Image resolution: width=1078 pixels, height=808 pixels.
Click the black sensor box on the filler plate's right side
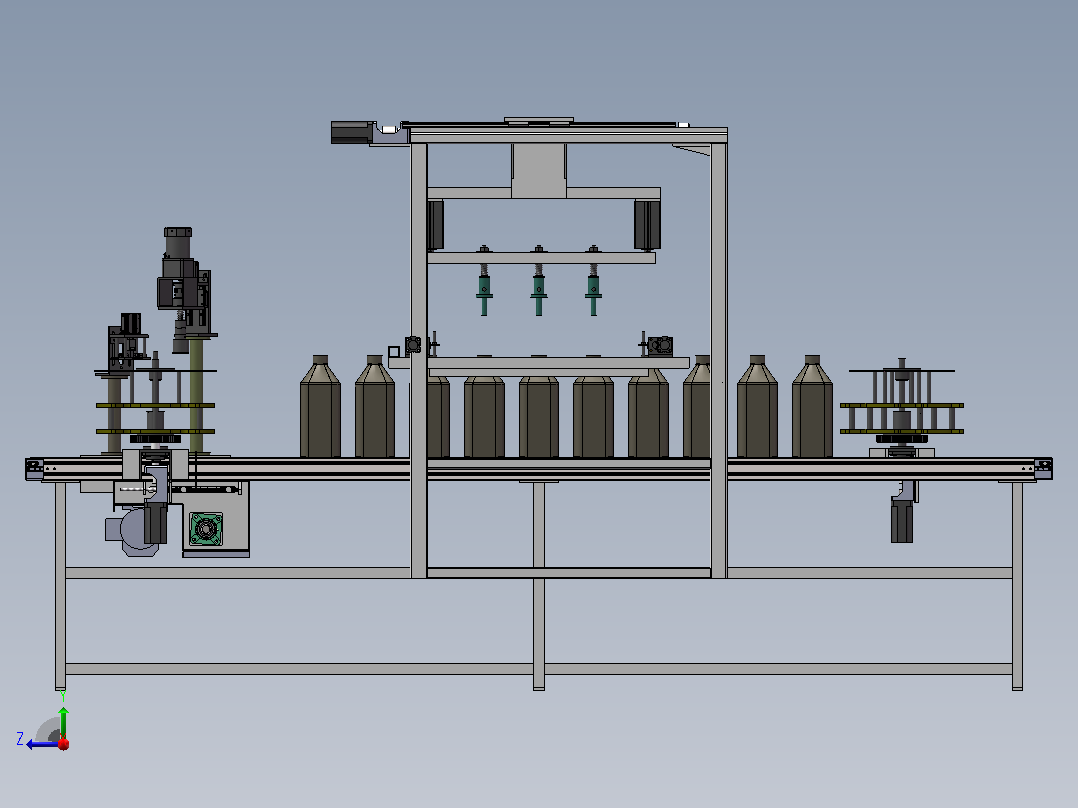click(660, 346)
